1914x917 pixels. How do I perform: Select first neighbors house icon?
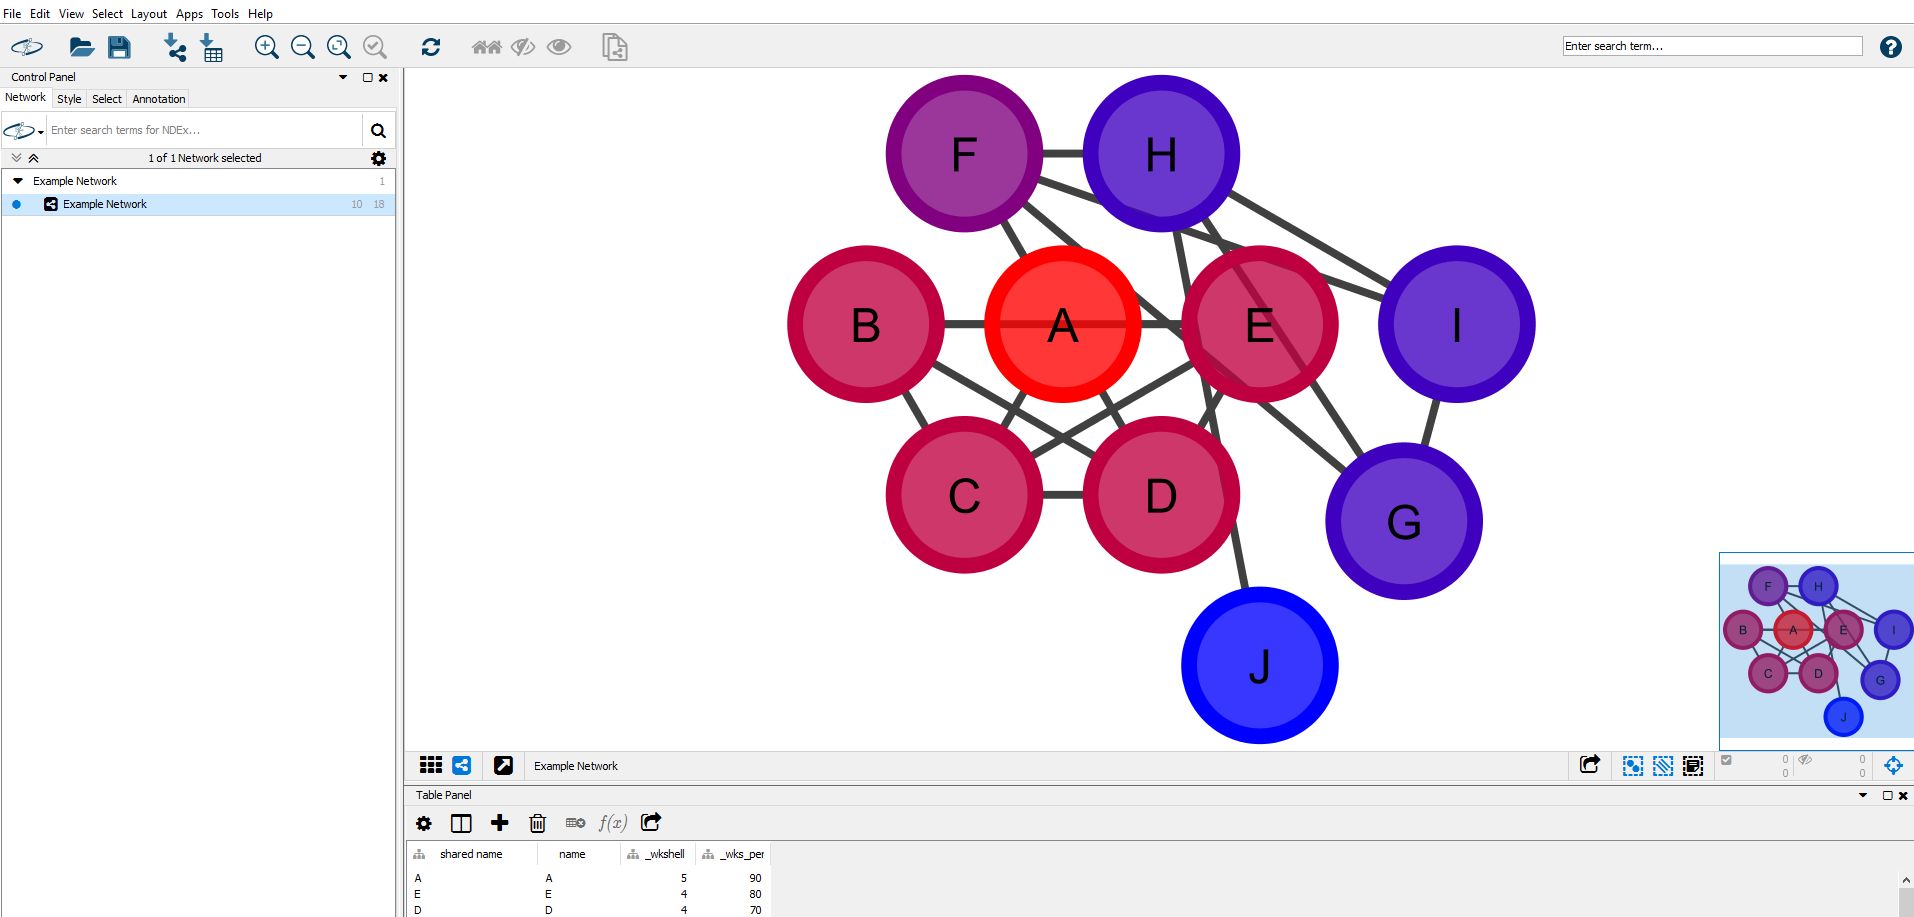tap(487, 47)
